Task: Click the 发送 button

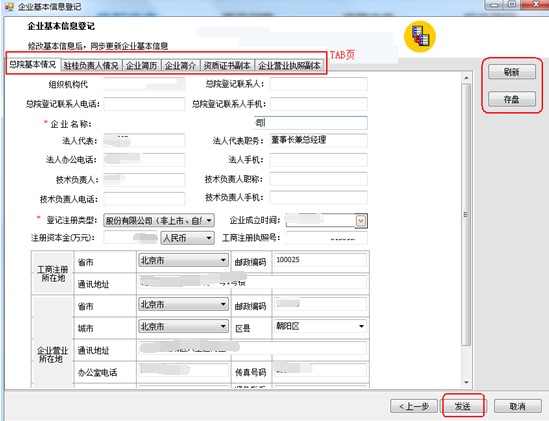Action: [x=463, y=406]
